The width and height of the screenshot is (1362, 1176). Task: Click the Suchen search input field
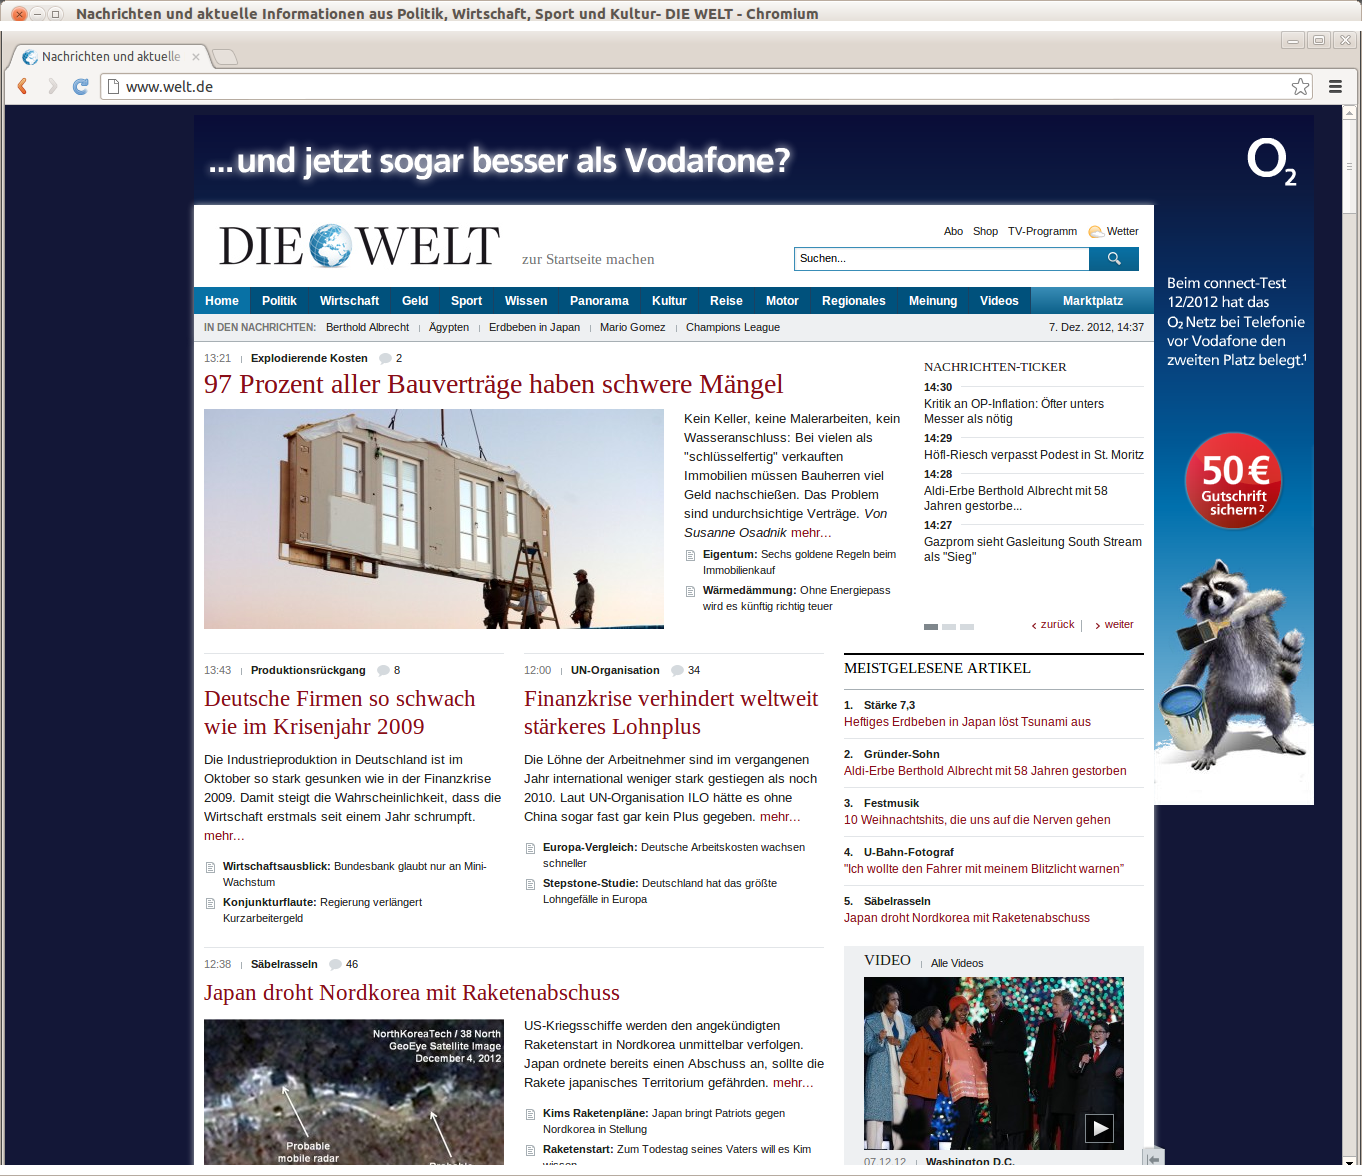tap(942, 259)
